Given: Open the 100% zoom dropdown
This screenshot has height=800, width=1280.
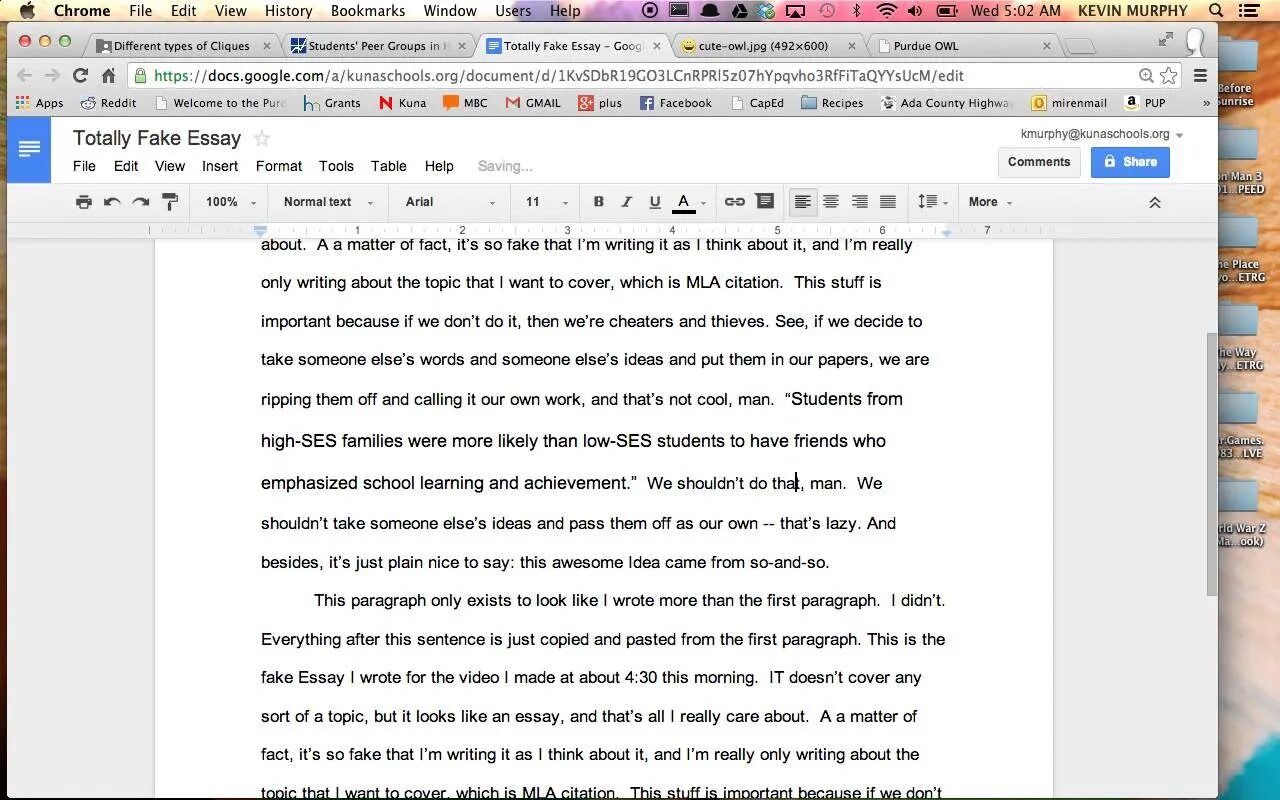Looking at the screenshot, I should 231,202.
